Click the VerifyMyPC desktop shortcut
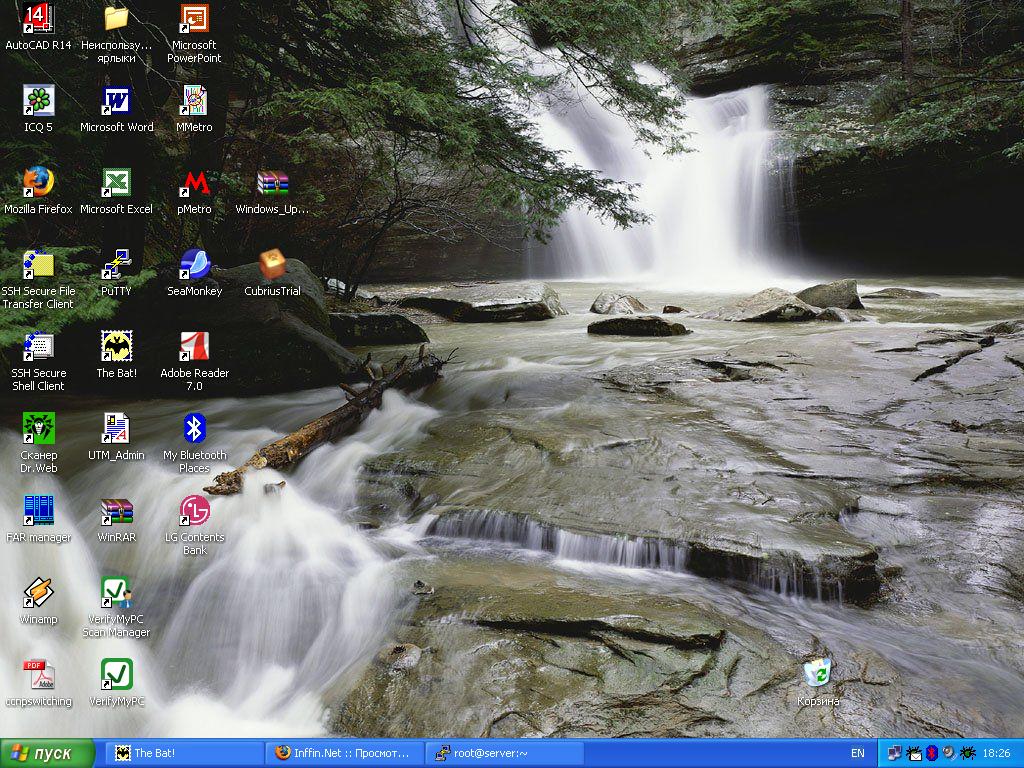The height and width of the screenshot is (768, 1024). click(116, 683)
